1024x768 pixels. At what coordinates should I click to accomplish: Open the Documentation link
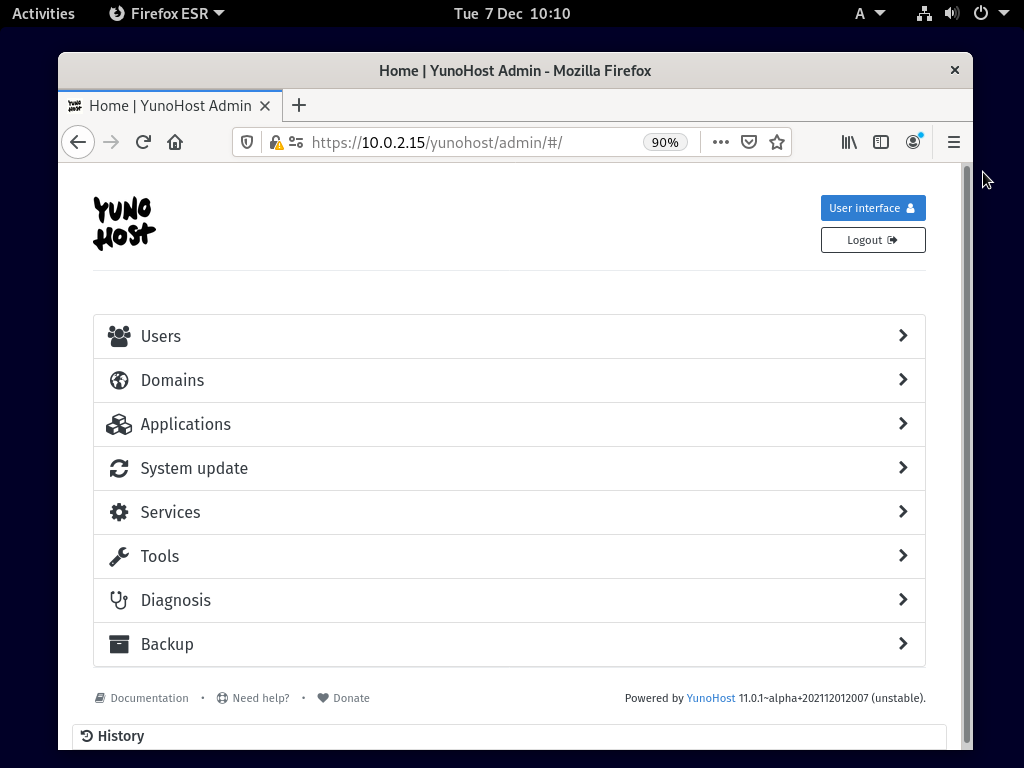(142, 698)
